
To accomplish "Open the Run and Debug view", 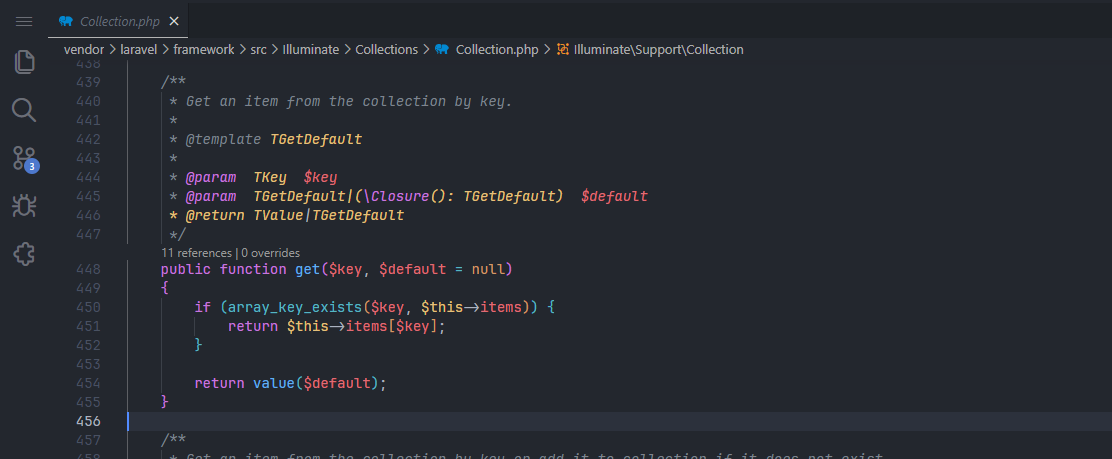I will pos(24,206).
